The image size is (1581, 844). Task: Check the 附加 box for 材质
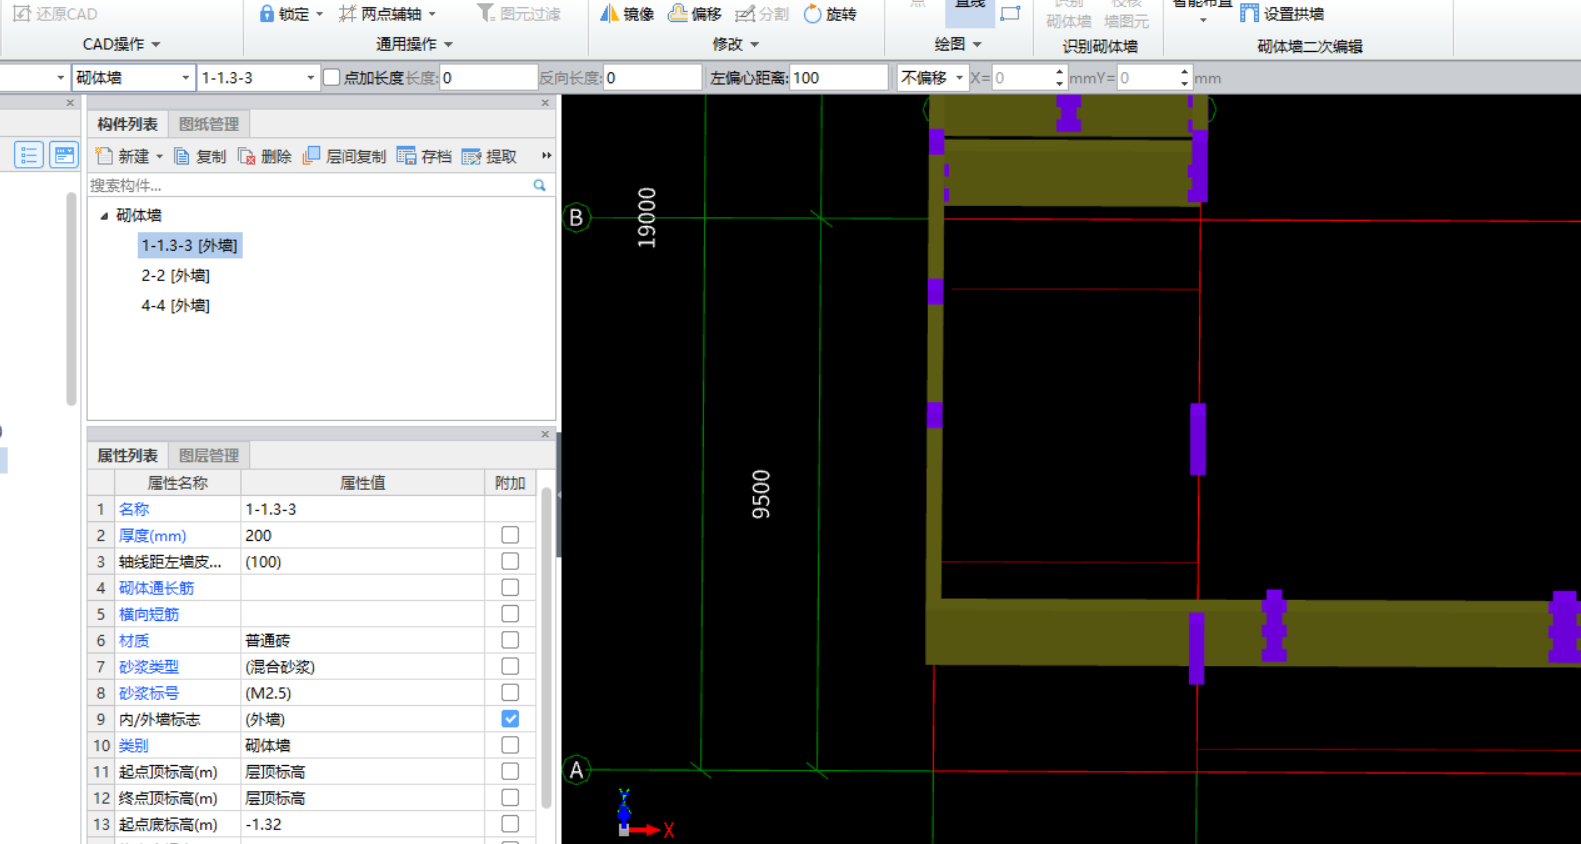pyautogui.click(x=510, y=640)
